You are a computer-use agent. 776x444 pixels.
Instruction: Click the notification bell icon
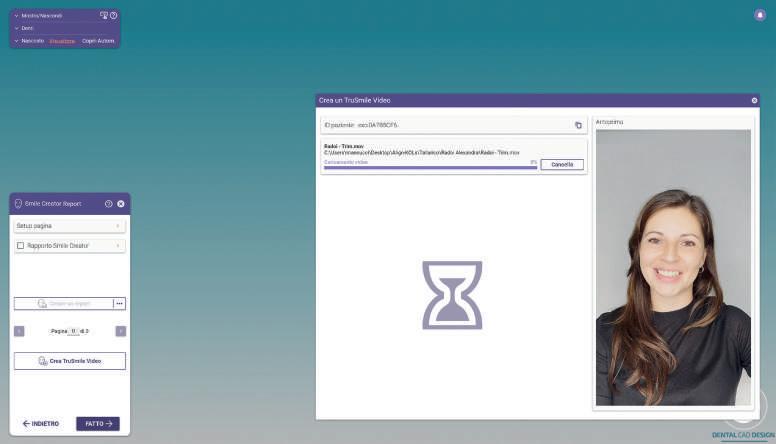pyautogui.click(x=760, y=15)
